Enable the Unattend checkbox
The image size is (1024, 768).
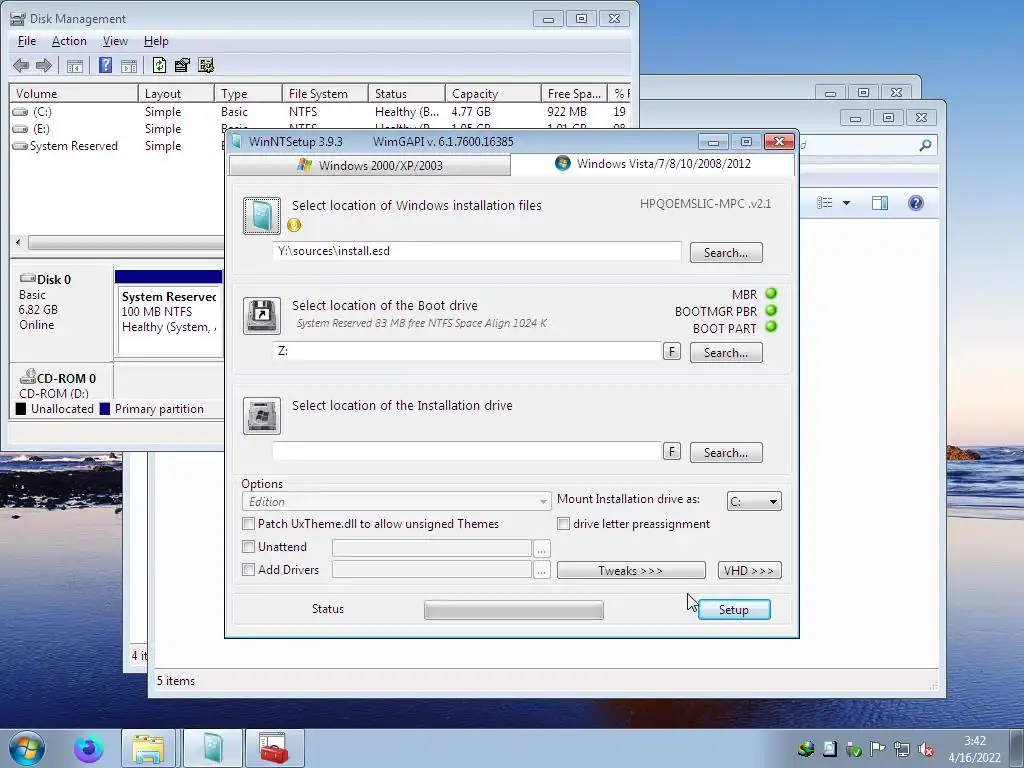pos(248,547)
